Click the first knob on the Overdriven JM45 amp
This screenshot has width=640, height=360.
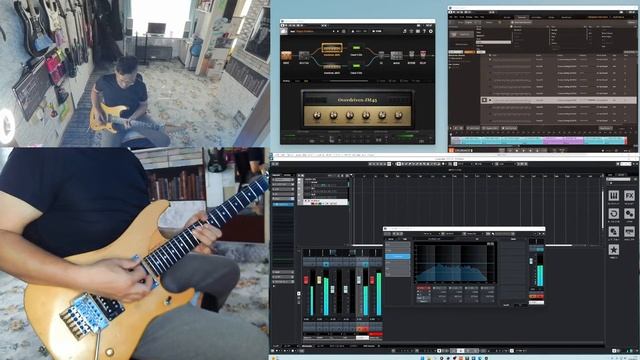tap(317, 116)
